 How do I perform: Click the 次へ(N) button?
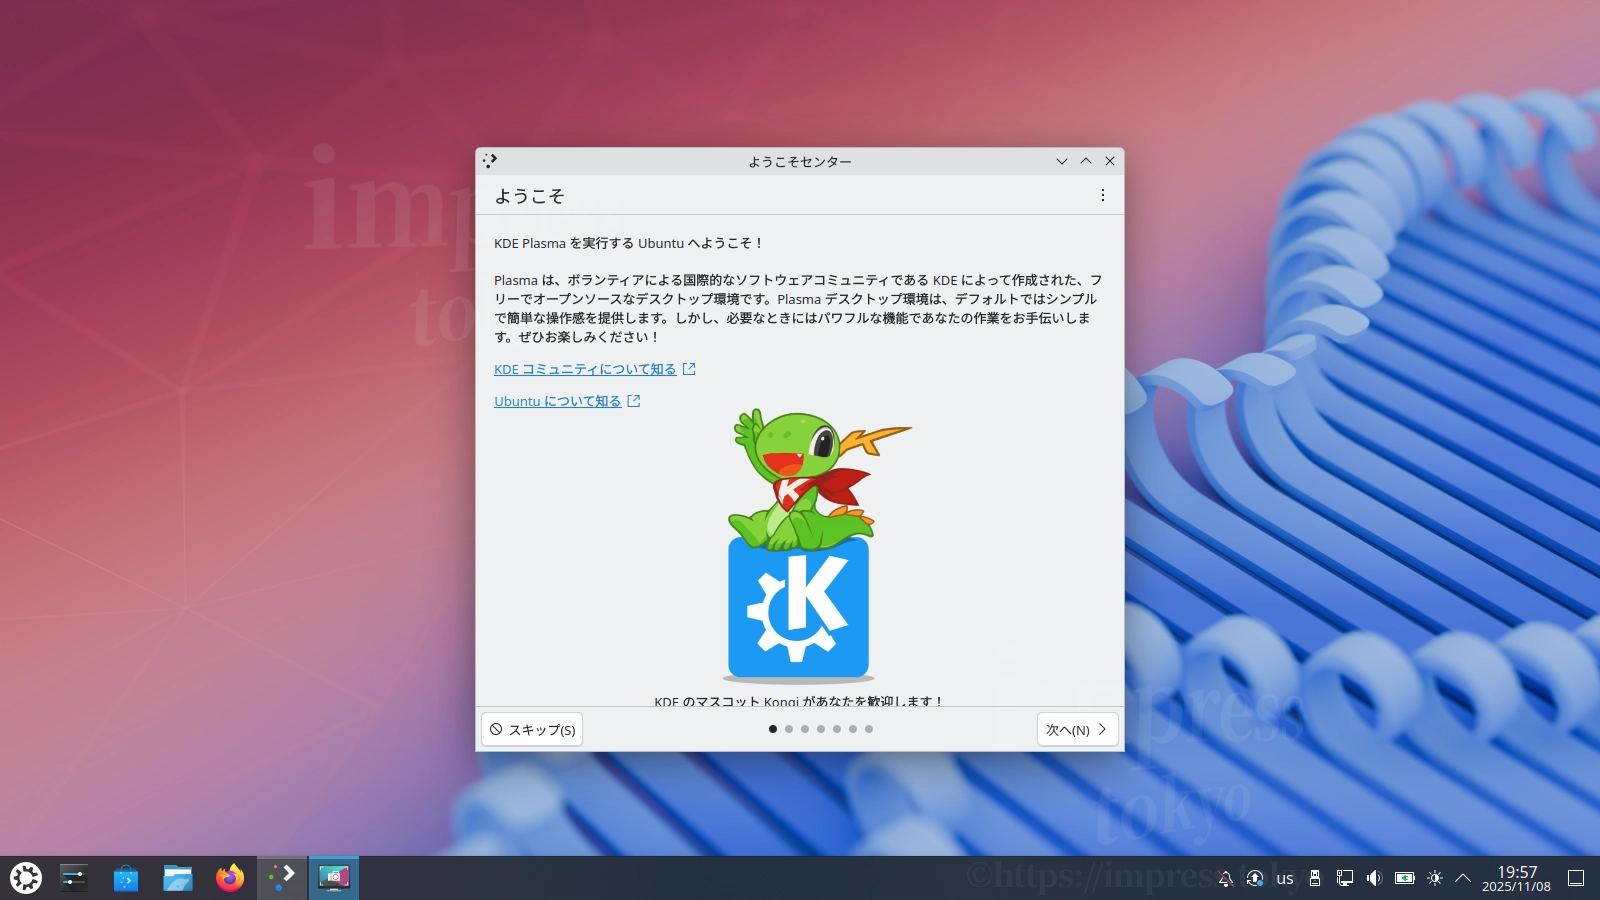pyautogui.click(x=1077, y=729)
